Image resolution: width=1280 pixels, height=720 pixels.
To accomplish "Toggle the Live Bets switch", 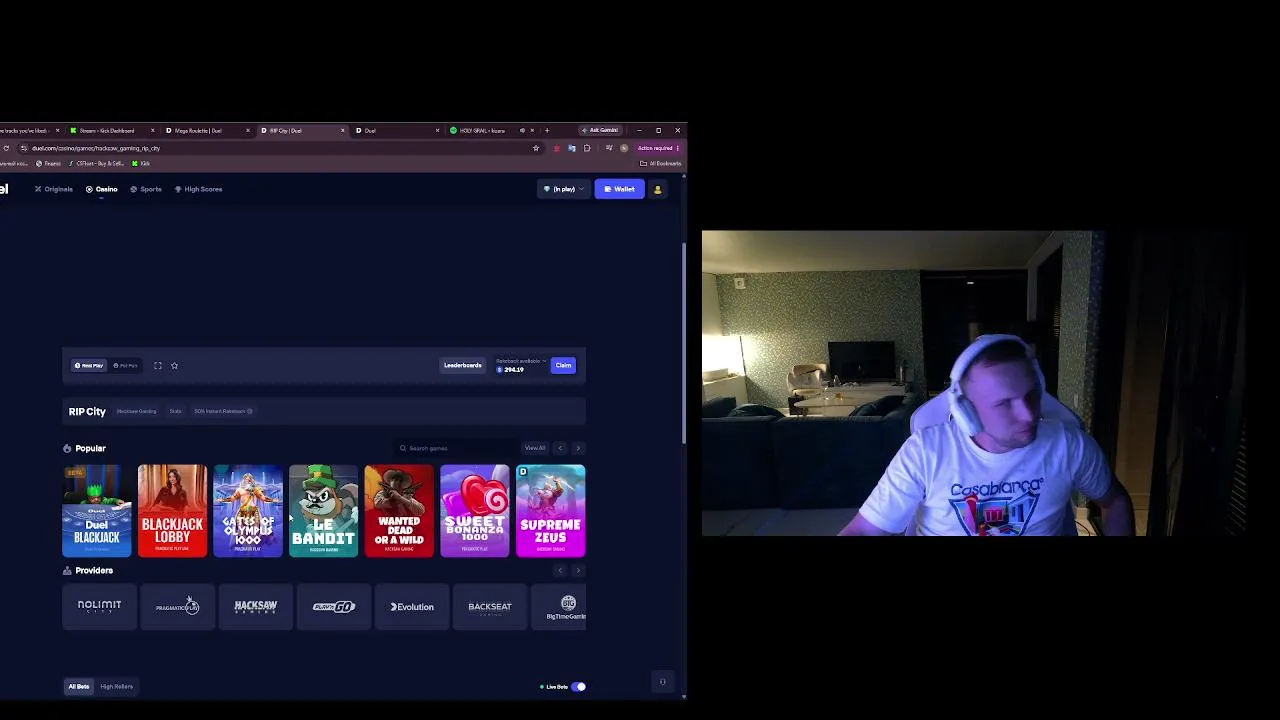I will (x=579, y=687).
